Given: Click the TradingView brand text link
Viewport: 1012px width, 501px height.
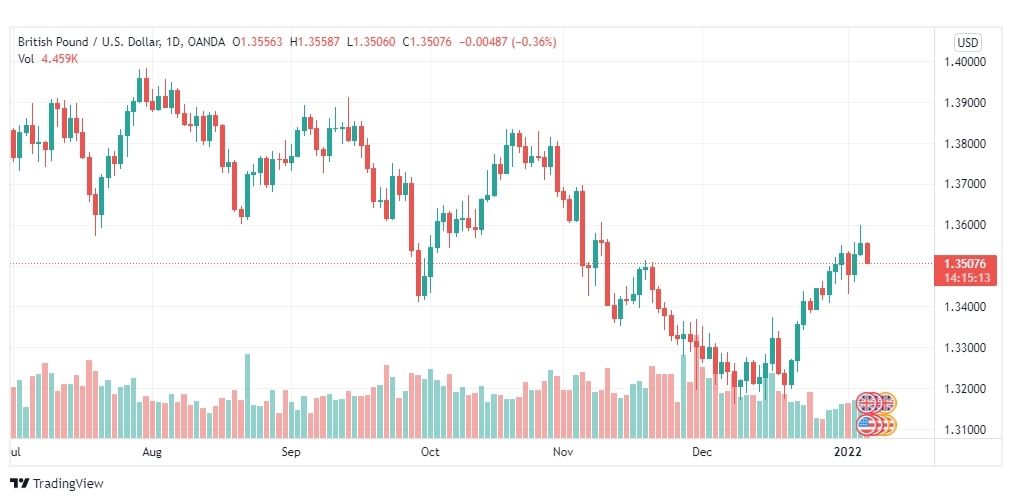Looking at the screenshot, I should point(68,484).
